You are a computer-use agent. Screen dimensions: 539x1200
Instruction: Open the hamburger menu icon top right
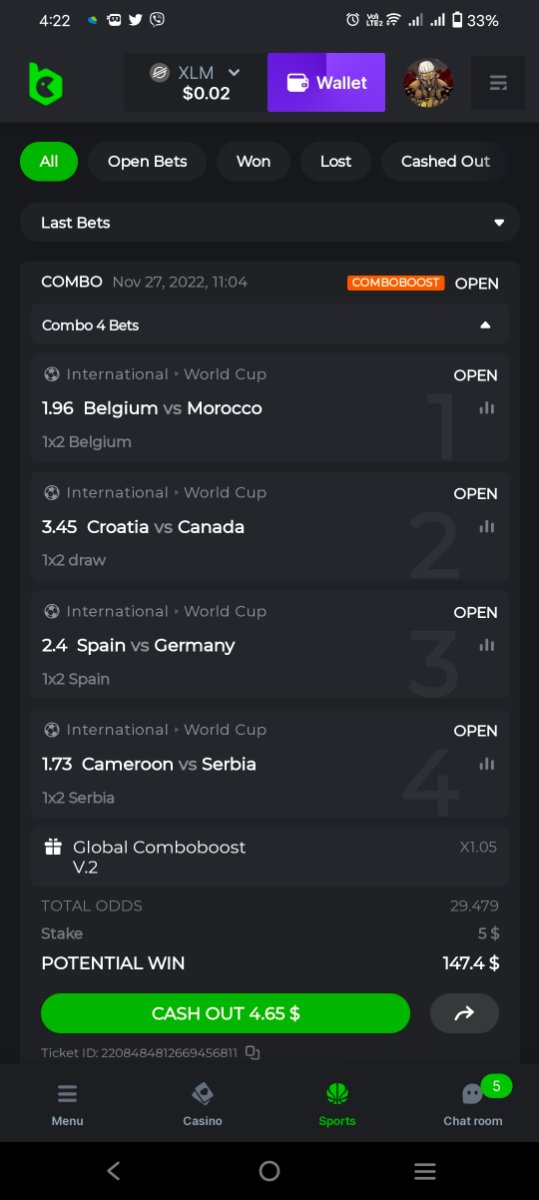pos(498,83)
